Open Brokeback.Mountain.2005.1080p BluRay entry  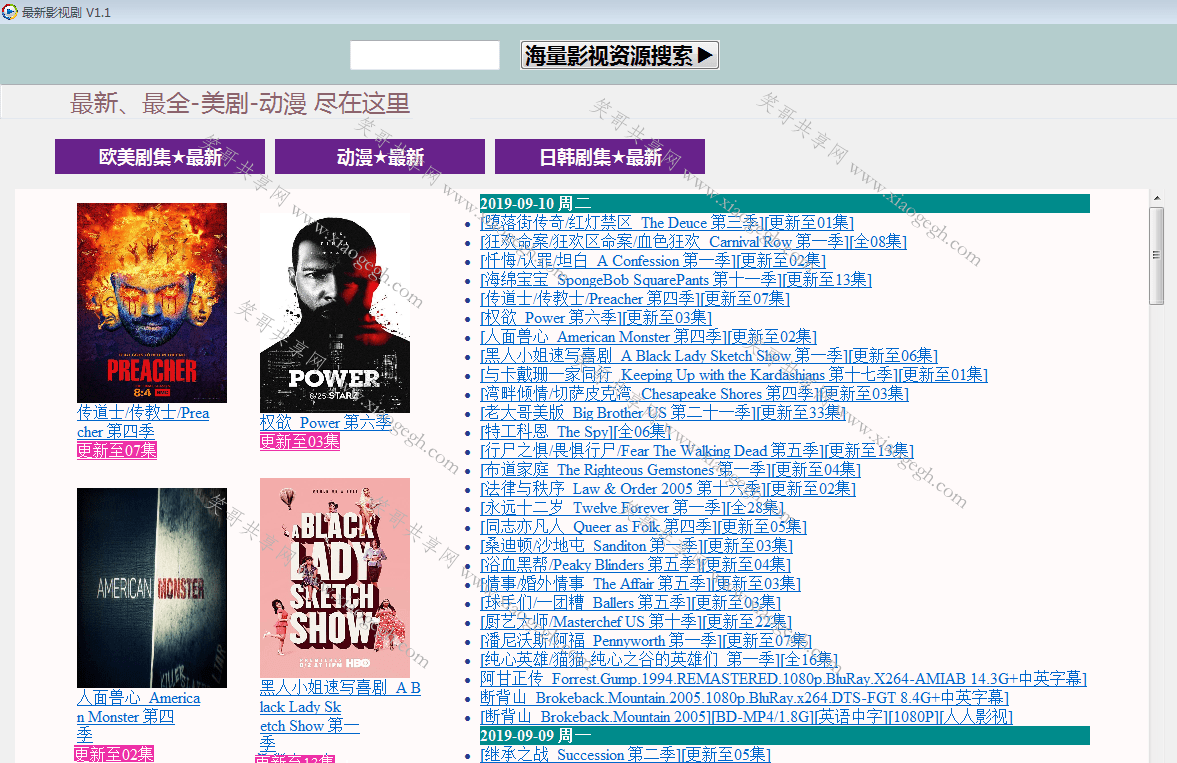coord(745,698)
